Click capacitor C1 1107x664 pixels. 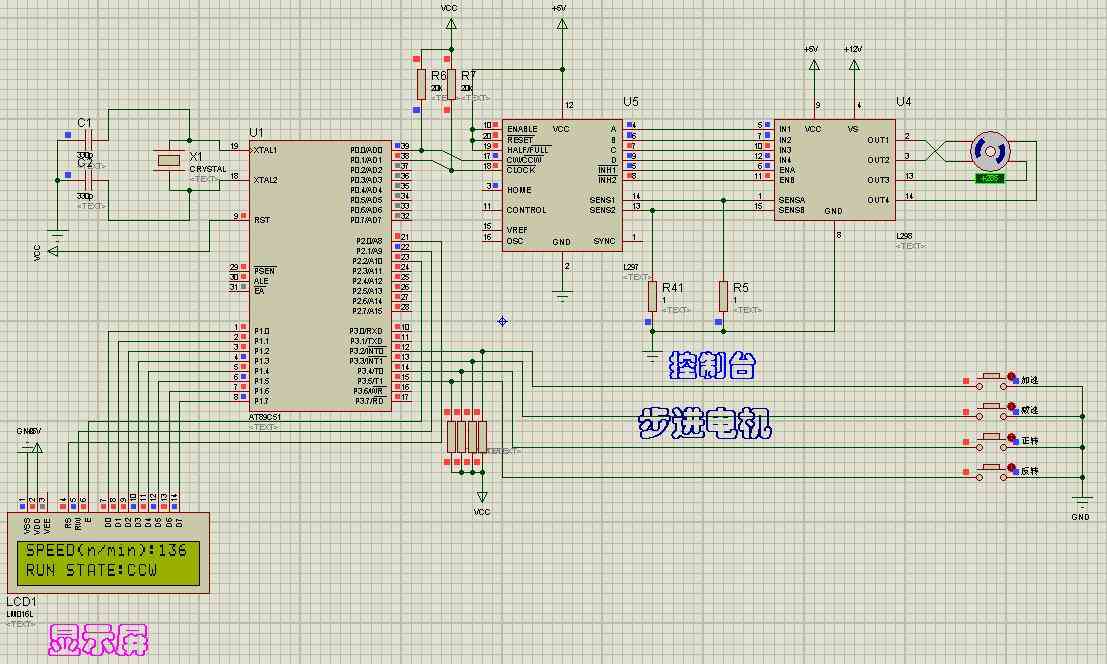point(84,143)
